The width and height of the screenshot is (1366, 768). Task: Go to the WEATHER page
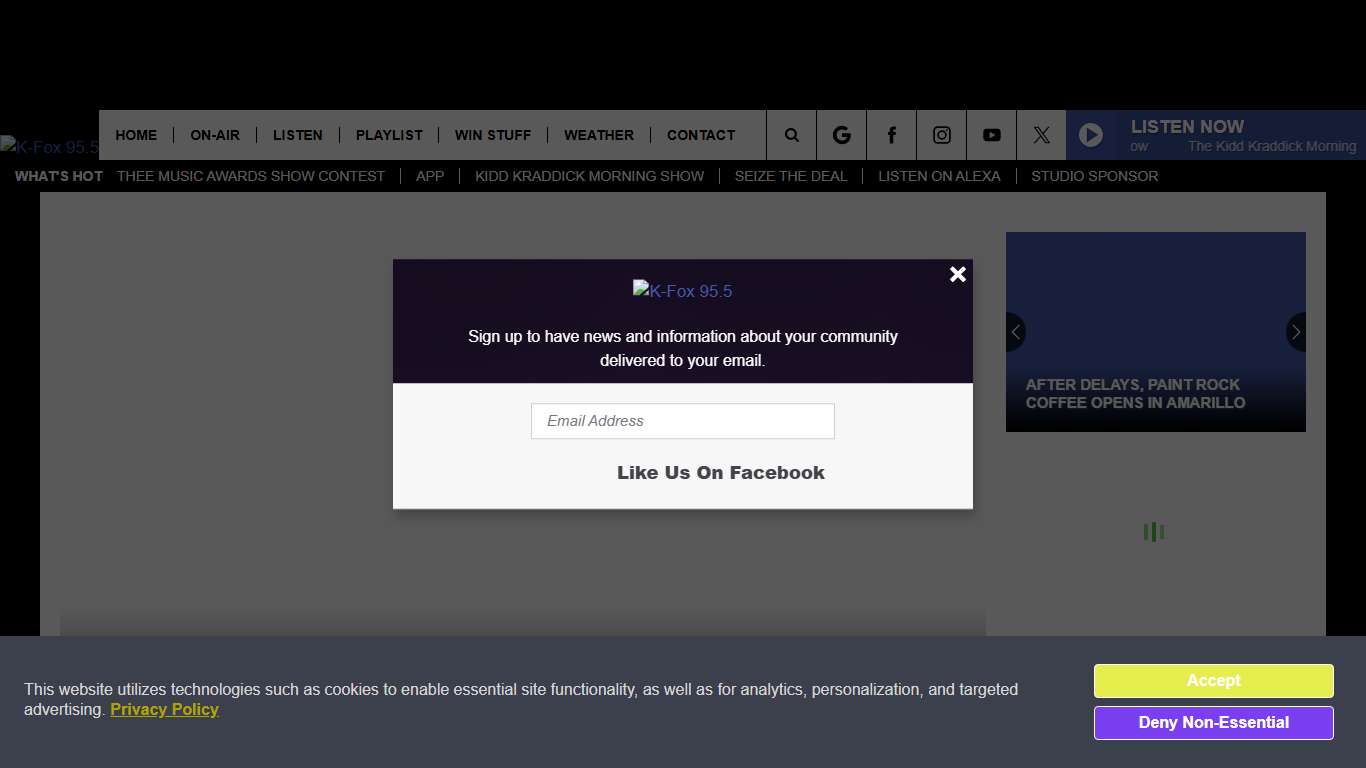tap(599, 135)
